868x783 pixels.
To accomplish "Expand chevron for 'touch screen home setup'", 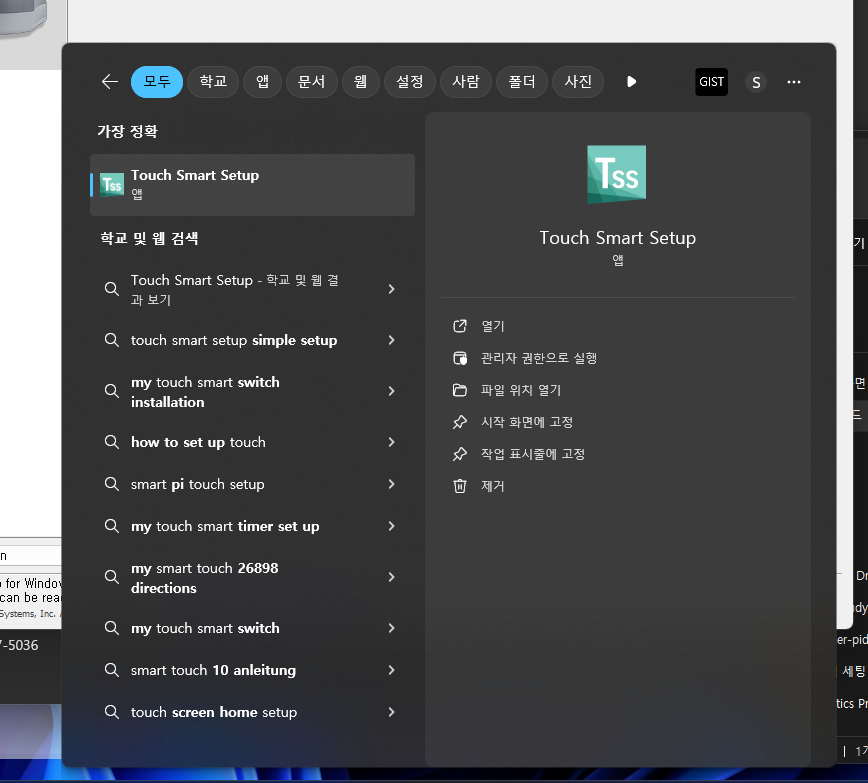I will tap(391, 712).
